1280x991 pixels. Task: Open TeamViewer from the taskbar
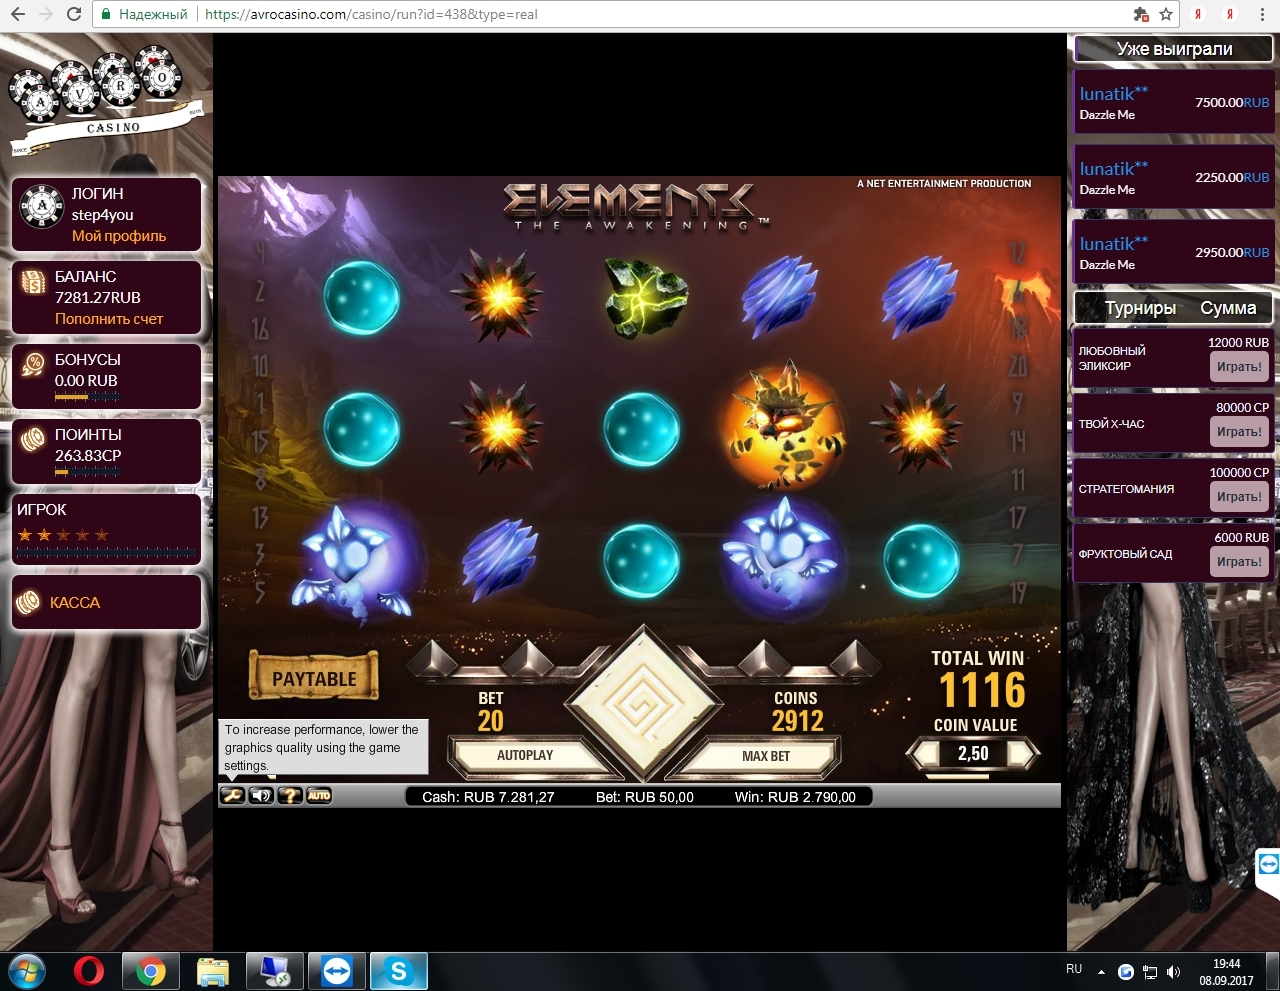pyautogui.click(x=337, y=971)
